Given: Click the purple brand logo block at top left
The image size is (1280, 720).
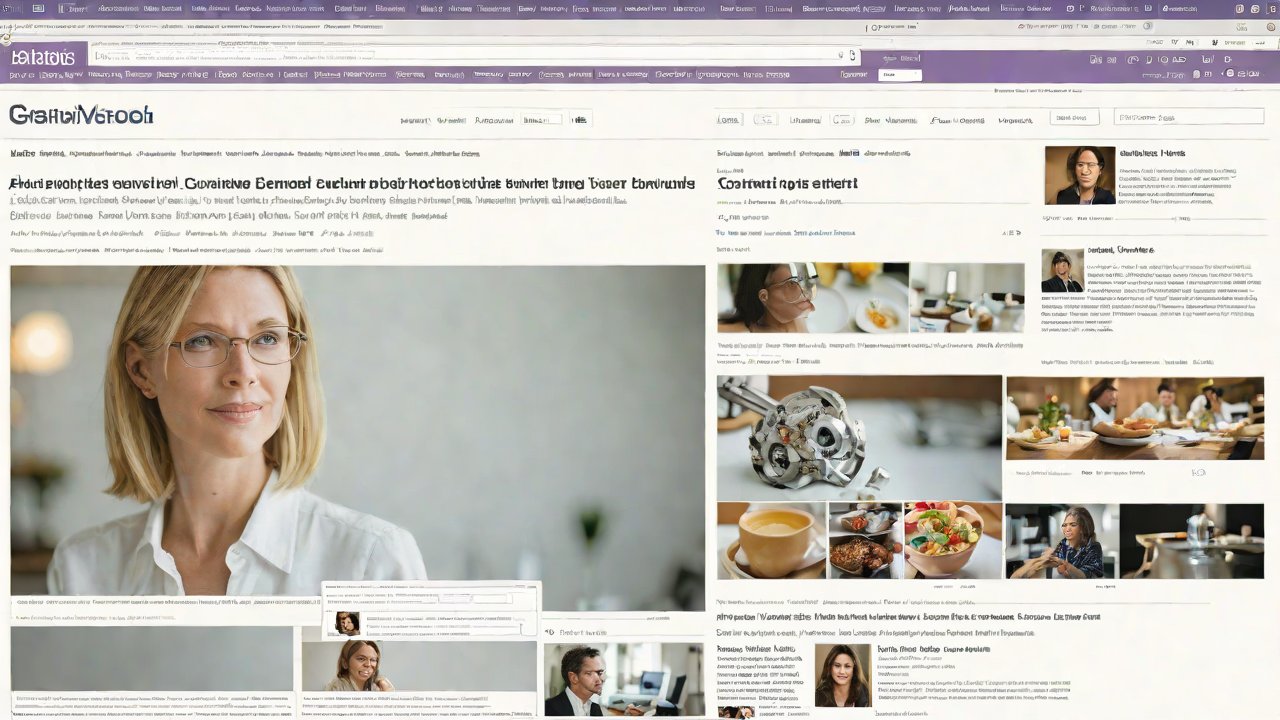Looking at the screenshot, I should coord(42,58).
